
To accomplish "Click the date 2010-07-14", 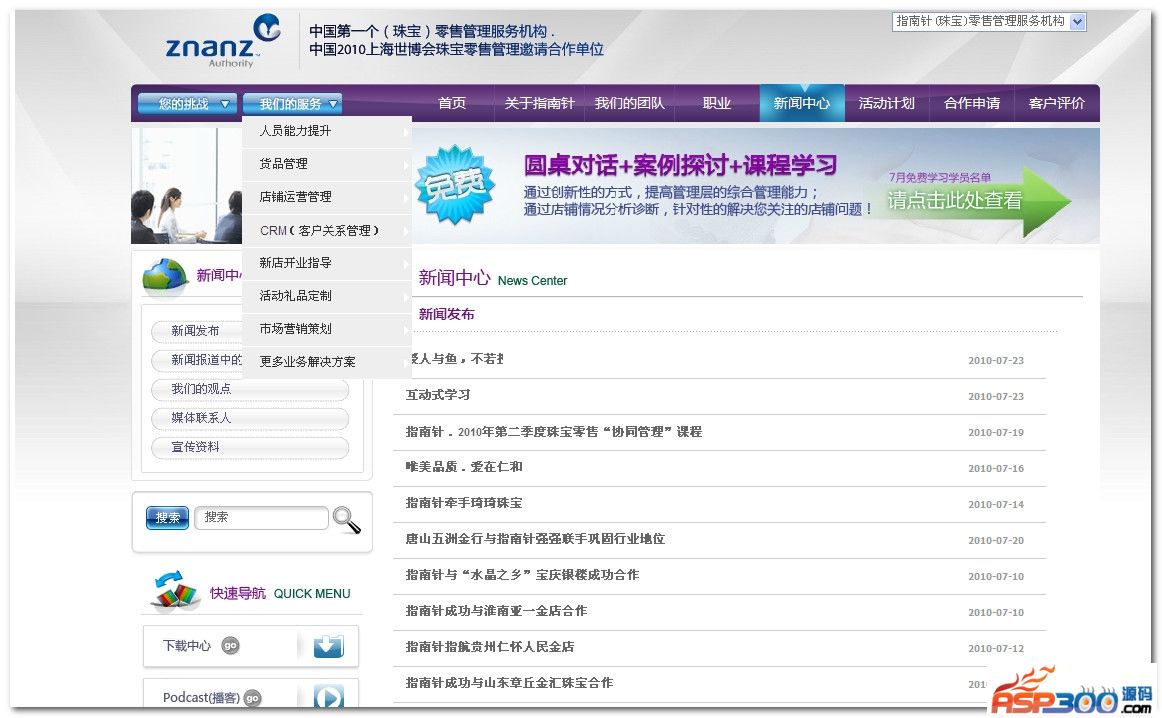I will pos(996,505).
